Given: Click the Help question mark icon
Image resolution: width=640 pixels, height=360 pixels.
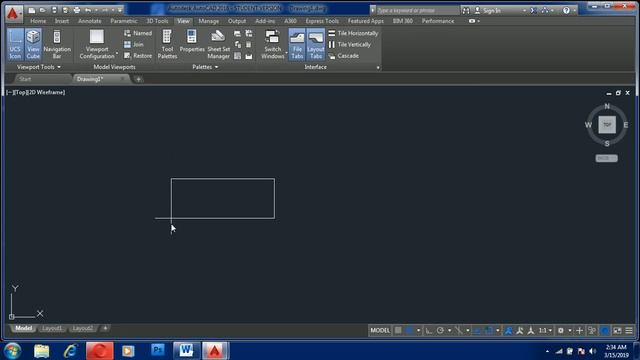Looking at the screenshot, I should [566, 10].
